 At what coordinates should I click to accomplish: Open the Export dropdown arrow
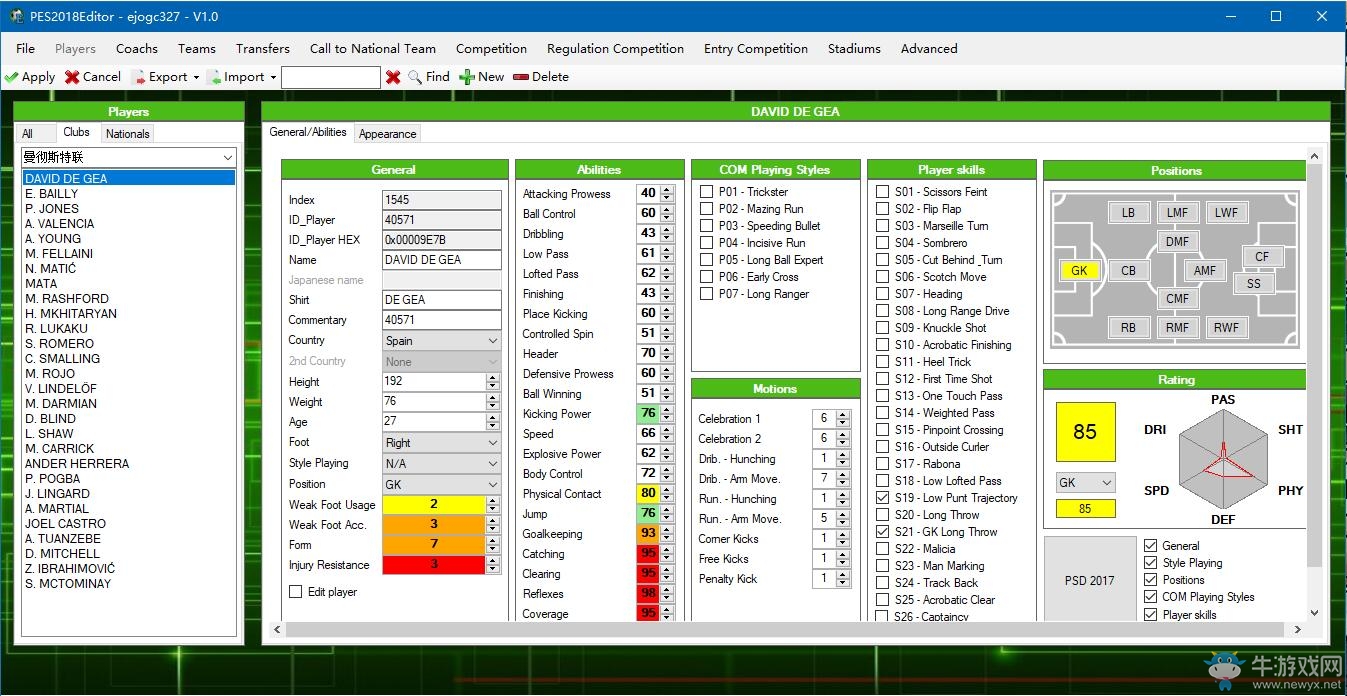click(x=196, y=77)
